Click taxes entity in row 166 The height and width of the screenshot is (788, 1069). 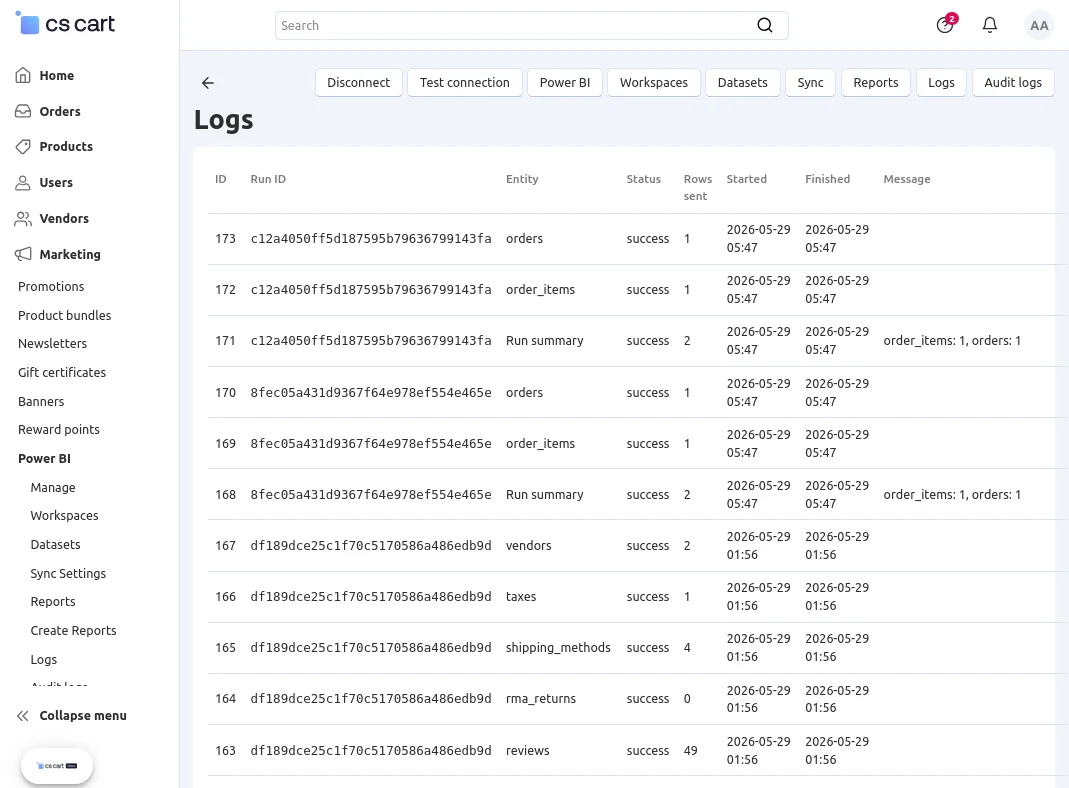click(521, 596)
